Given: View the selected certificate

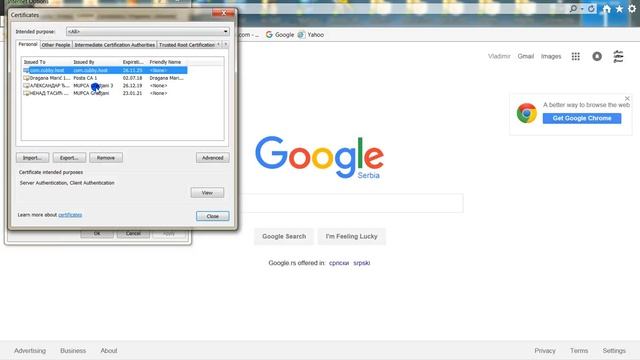Looking at the screenshot, I should tap(207, 193).
